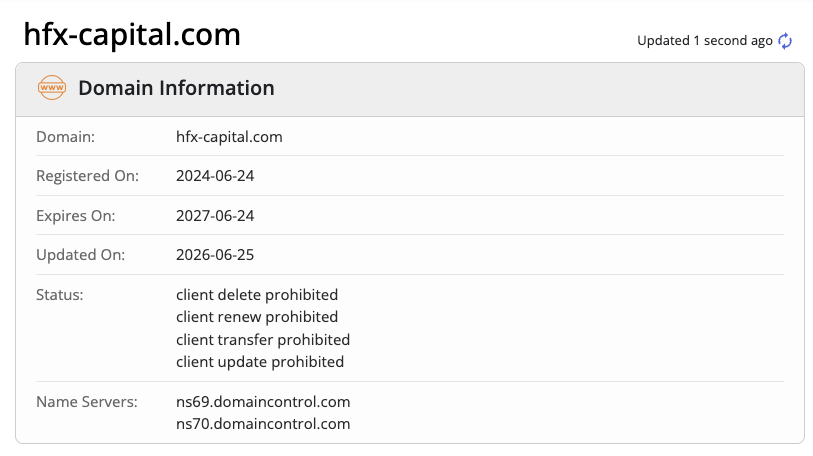Click the hfx-capital.com page title
The height and width of the screenshot is (456, 813).
click(132, 35)
